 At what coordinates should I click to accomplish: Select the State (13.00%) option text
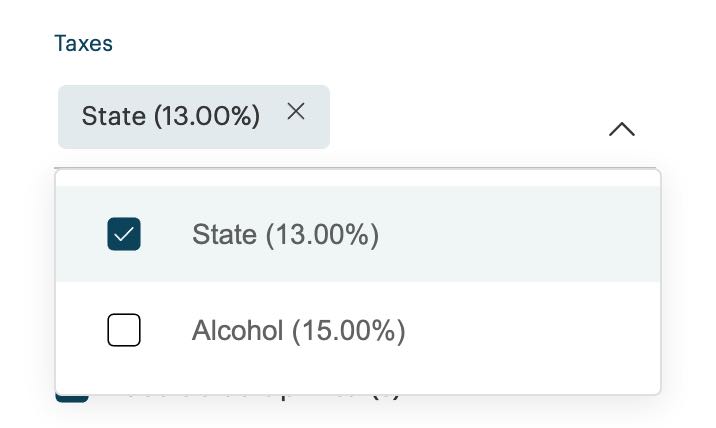pos(285,235)
